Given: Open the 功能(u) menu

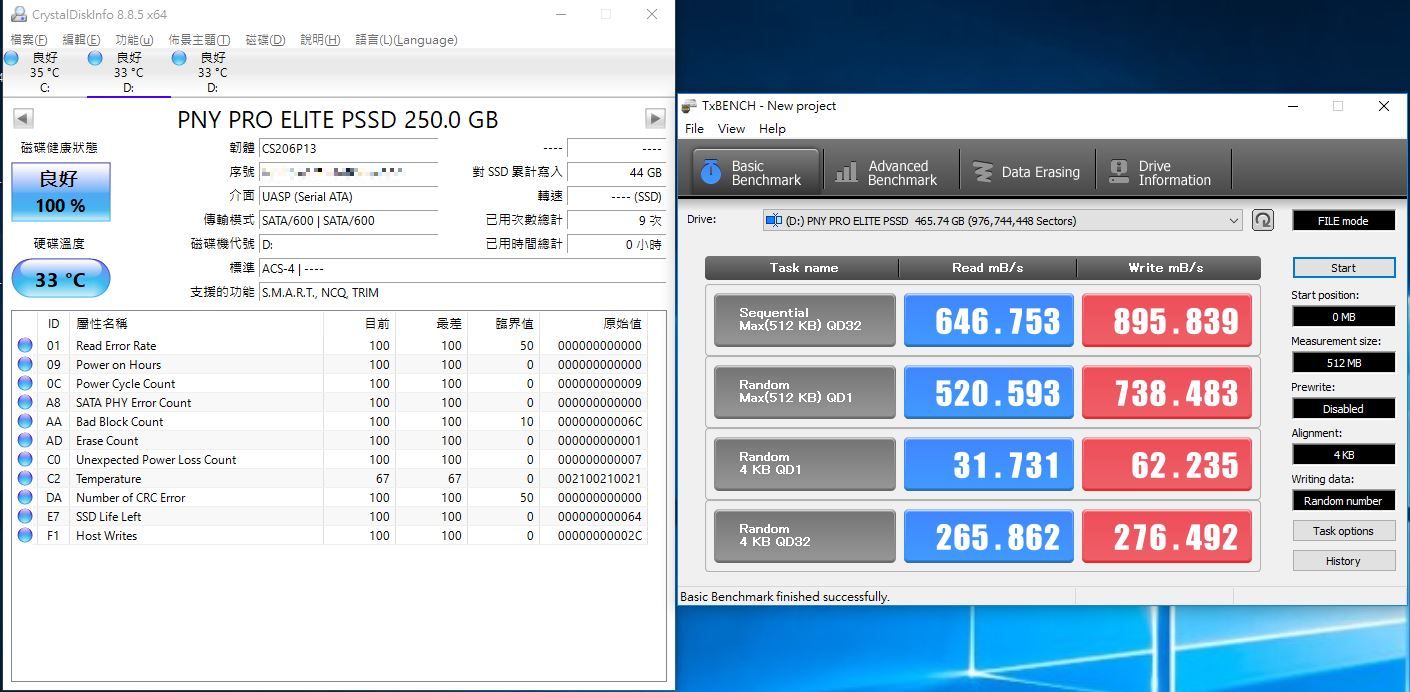Looking at the screenshot, I should 134,40.
